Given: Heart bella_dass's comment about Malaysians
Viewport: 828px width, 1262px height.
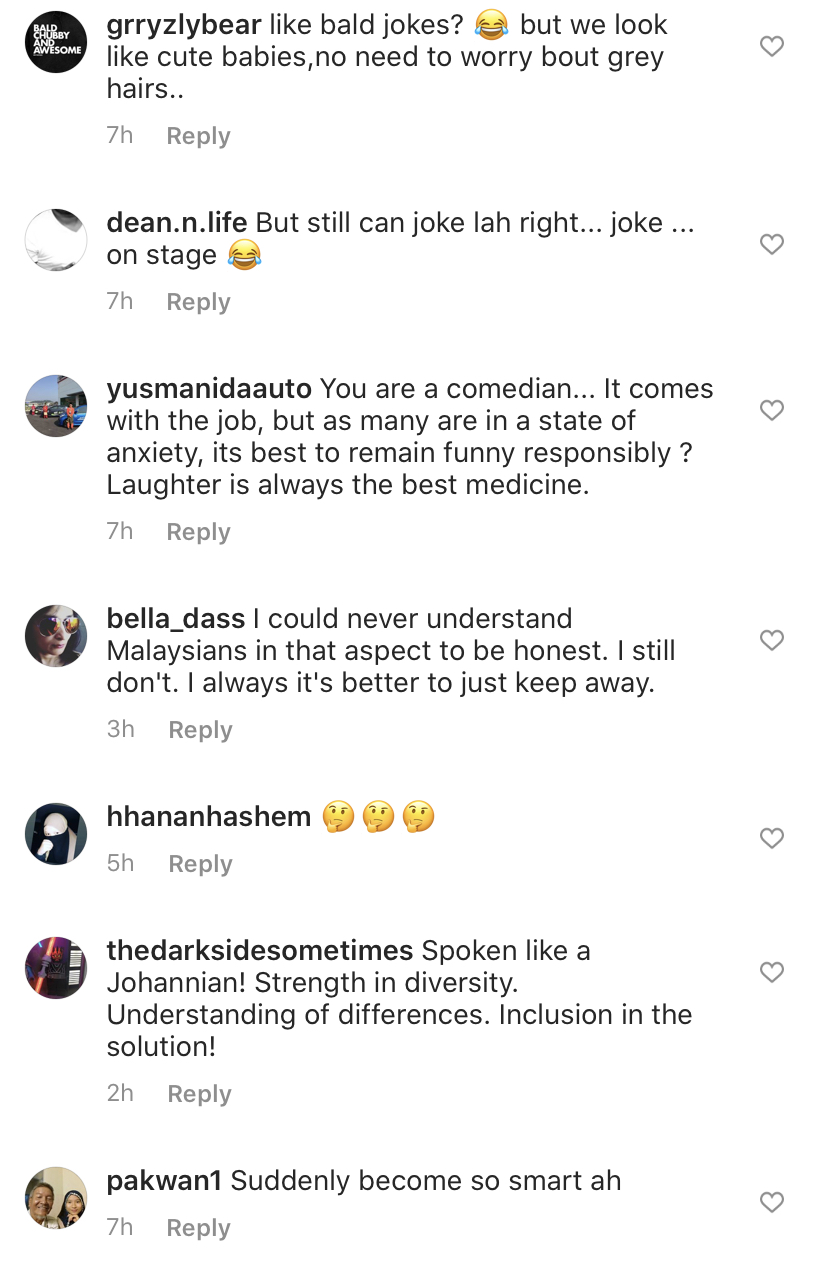Looking at the screenshot, I should [772, 640].
